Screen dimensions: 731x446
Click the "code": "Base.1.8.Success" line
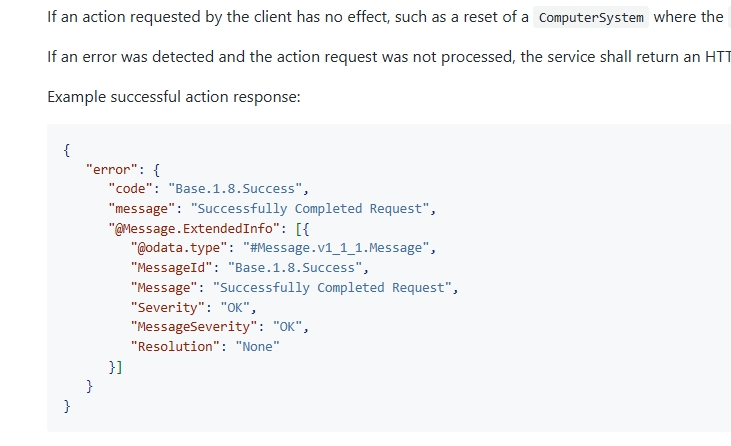(x=209, y=189)
